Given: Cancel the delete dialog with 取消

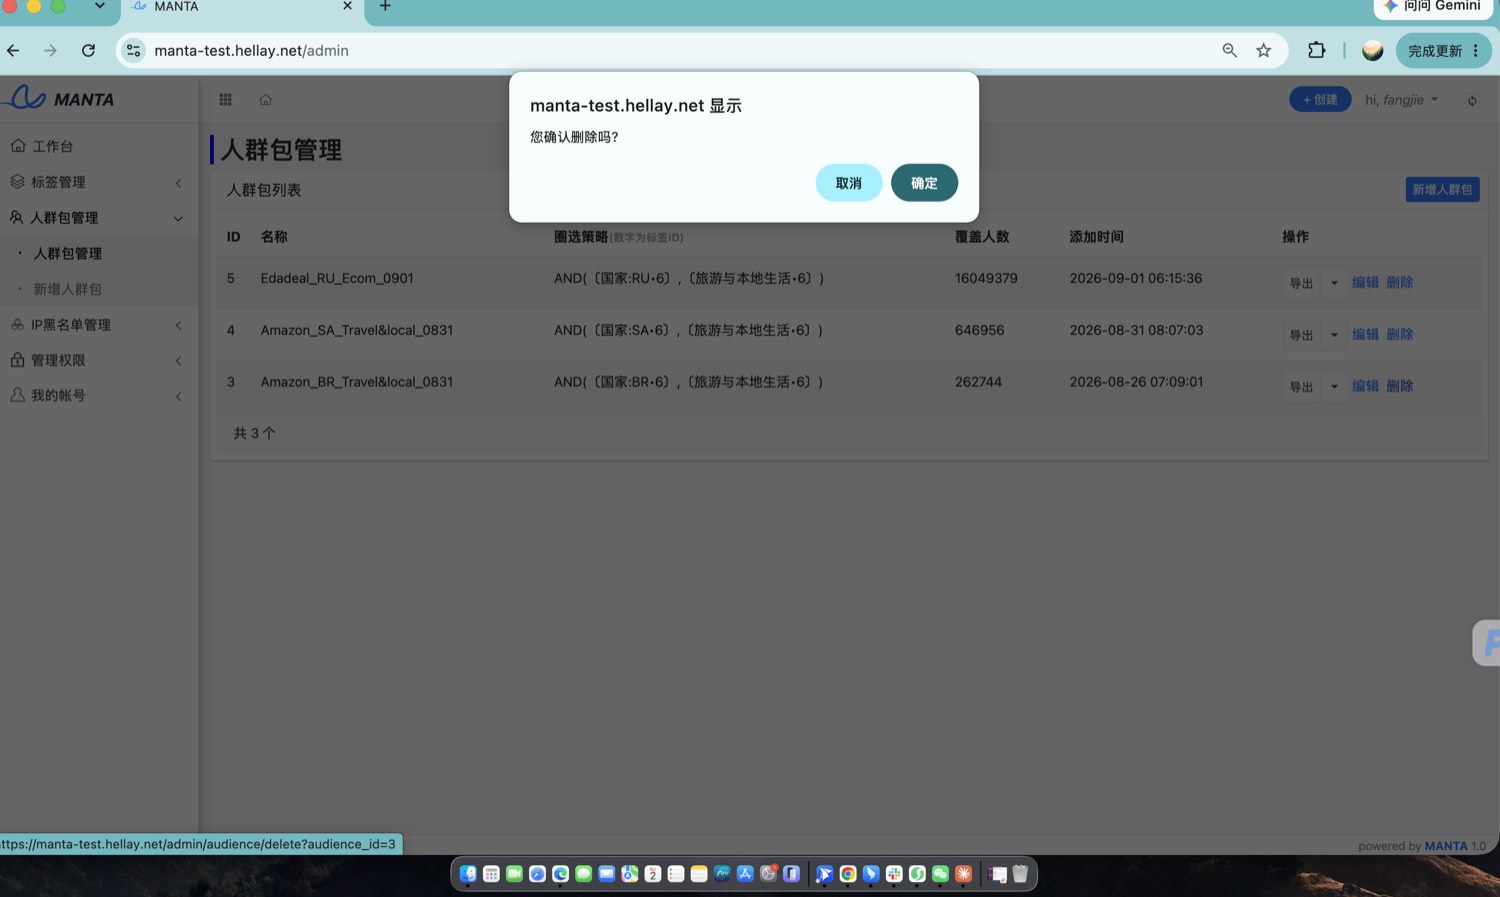Looking at the screenshot, I should coord(849,183).
